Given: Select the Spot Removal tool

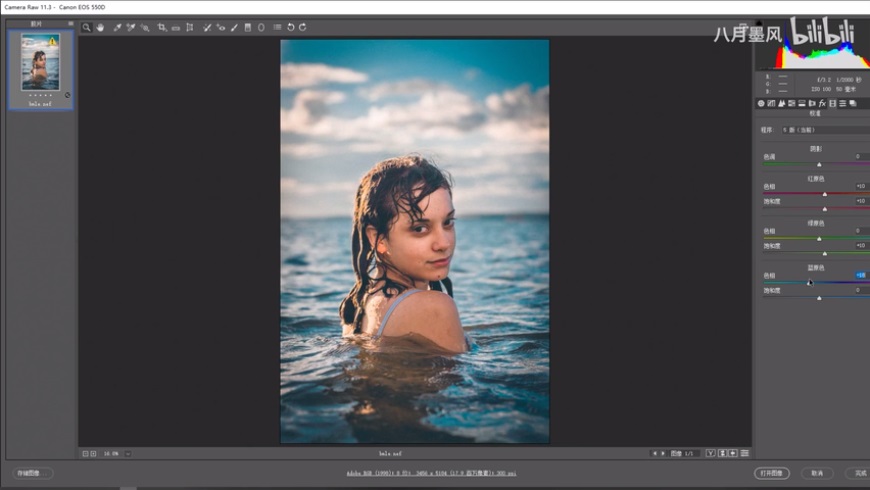Looking at the screenshot, I should (x=206, y=27).
